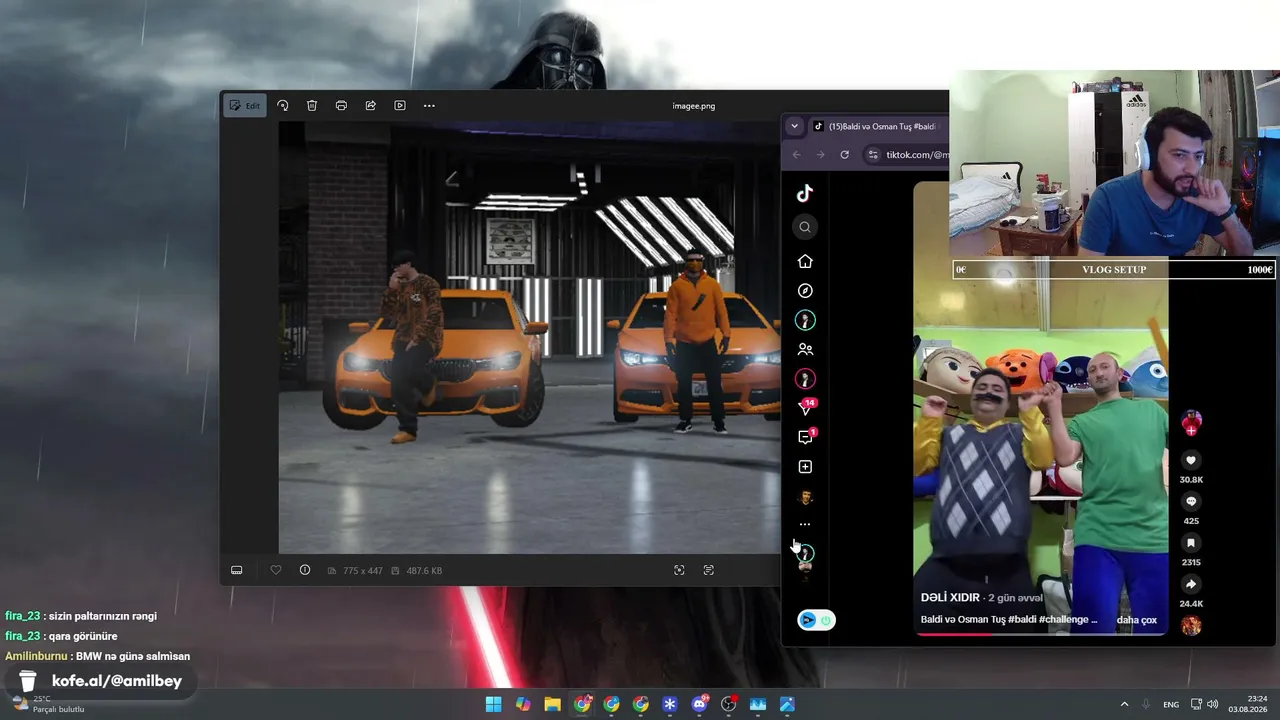1280x720 pixels.
Task: Open DƏLİ XIDIR username link
Action: (x=950, y=597)
